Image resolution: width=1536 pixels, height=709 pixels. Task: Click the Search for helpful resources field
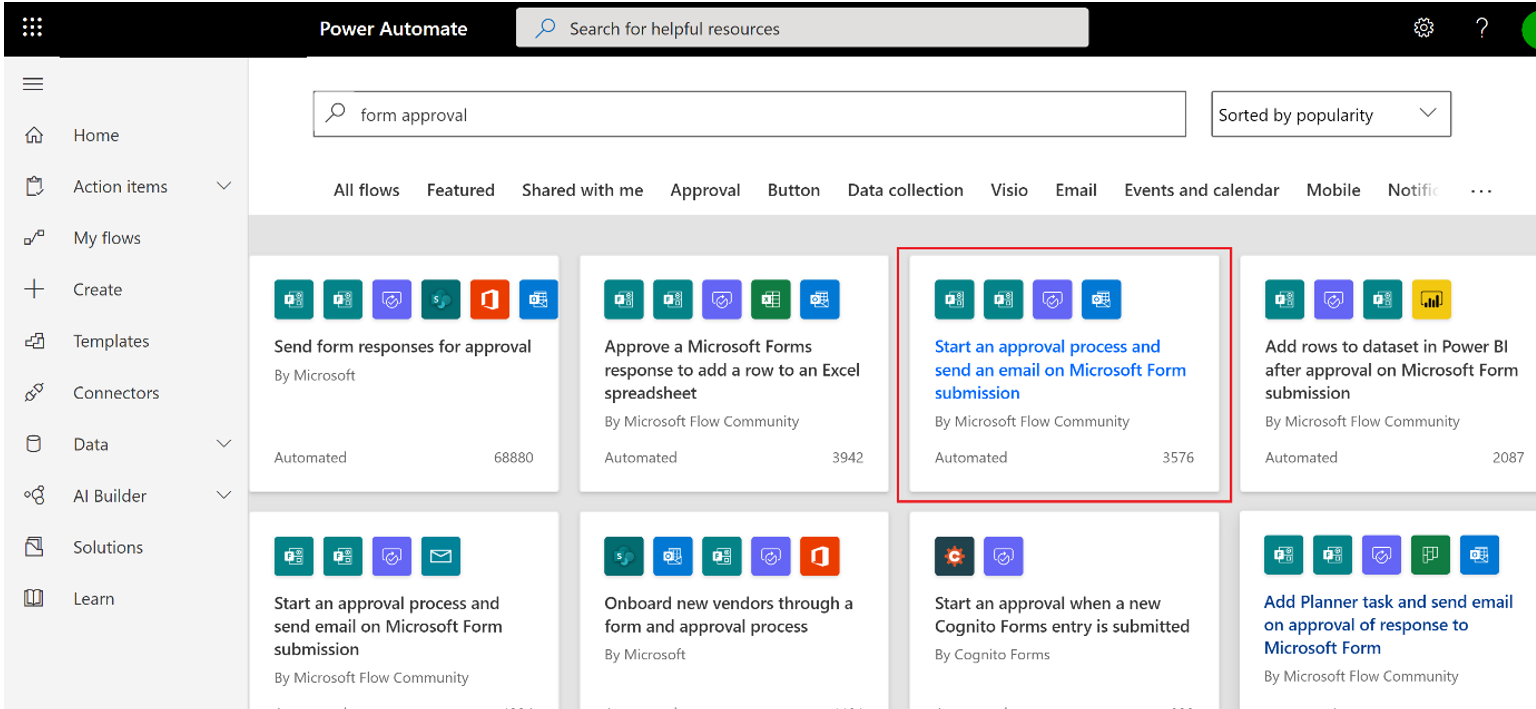point(802,28)
